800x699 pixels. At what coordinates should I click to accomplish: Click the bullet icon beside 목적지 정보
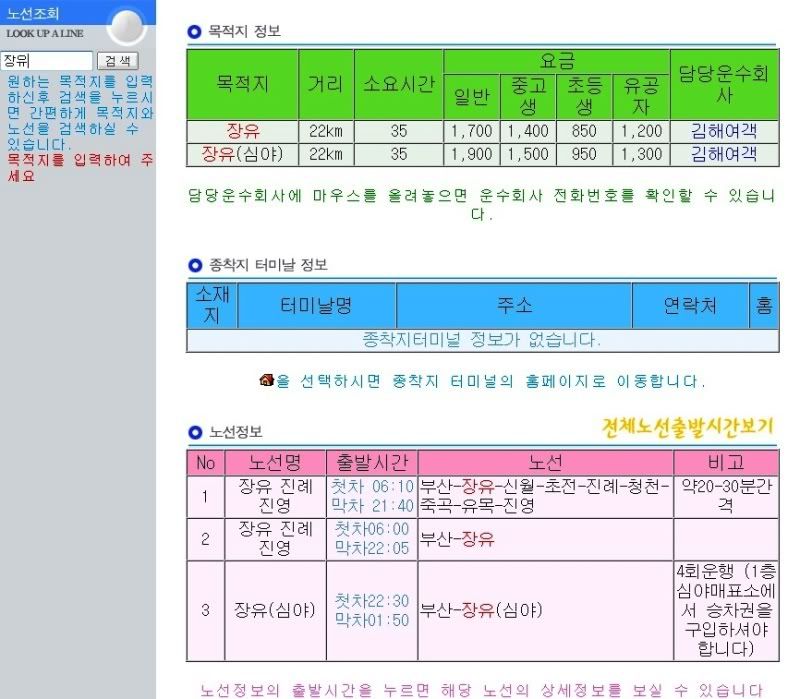click(x=195, y=32)
